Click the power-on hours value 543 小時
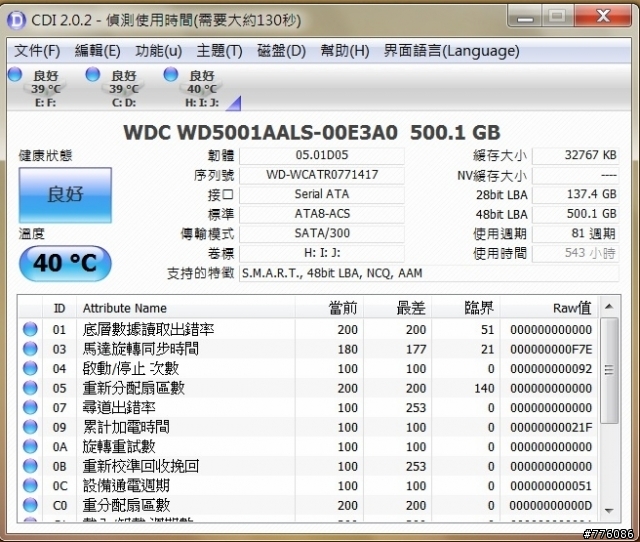640x542 pixels. point(576,253)
